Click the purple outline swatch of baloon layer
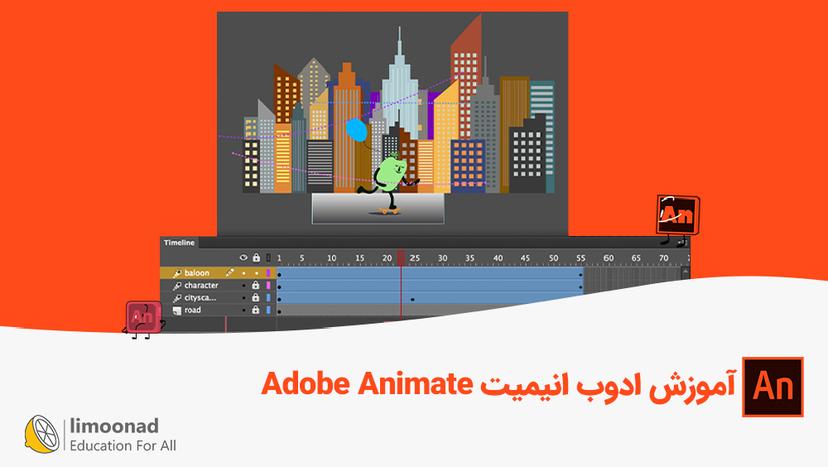 (x=268, y=273)
